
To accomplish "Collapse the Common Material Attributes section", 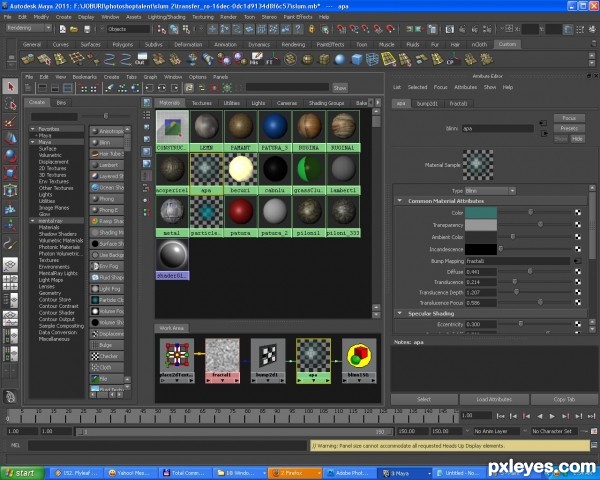I will [399, 201].
